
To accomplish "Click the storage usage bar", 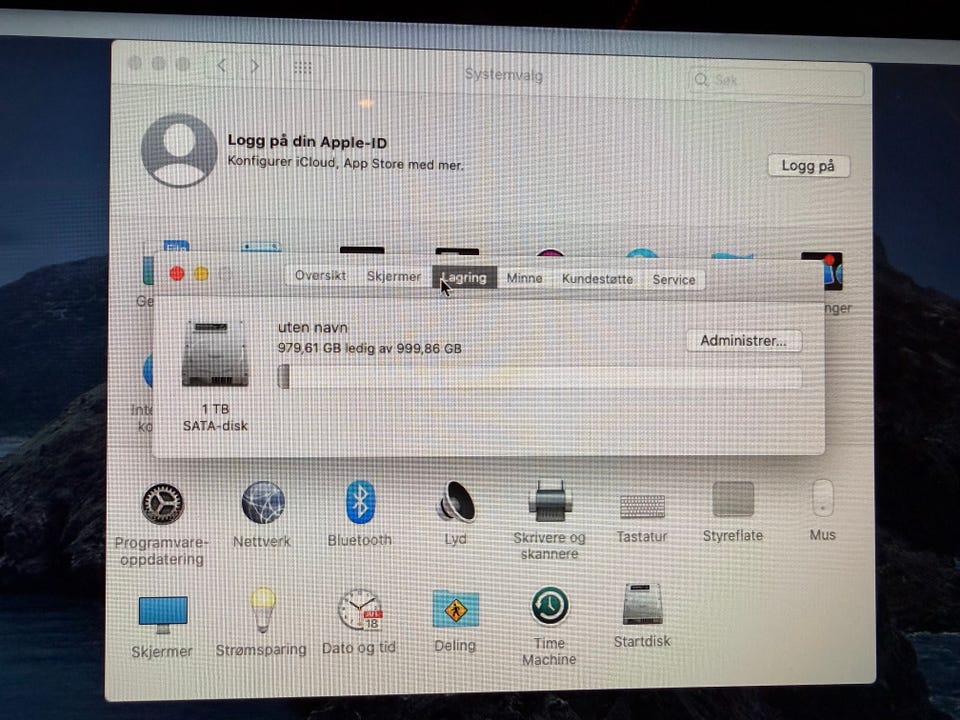I will tap(539, 377).
